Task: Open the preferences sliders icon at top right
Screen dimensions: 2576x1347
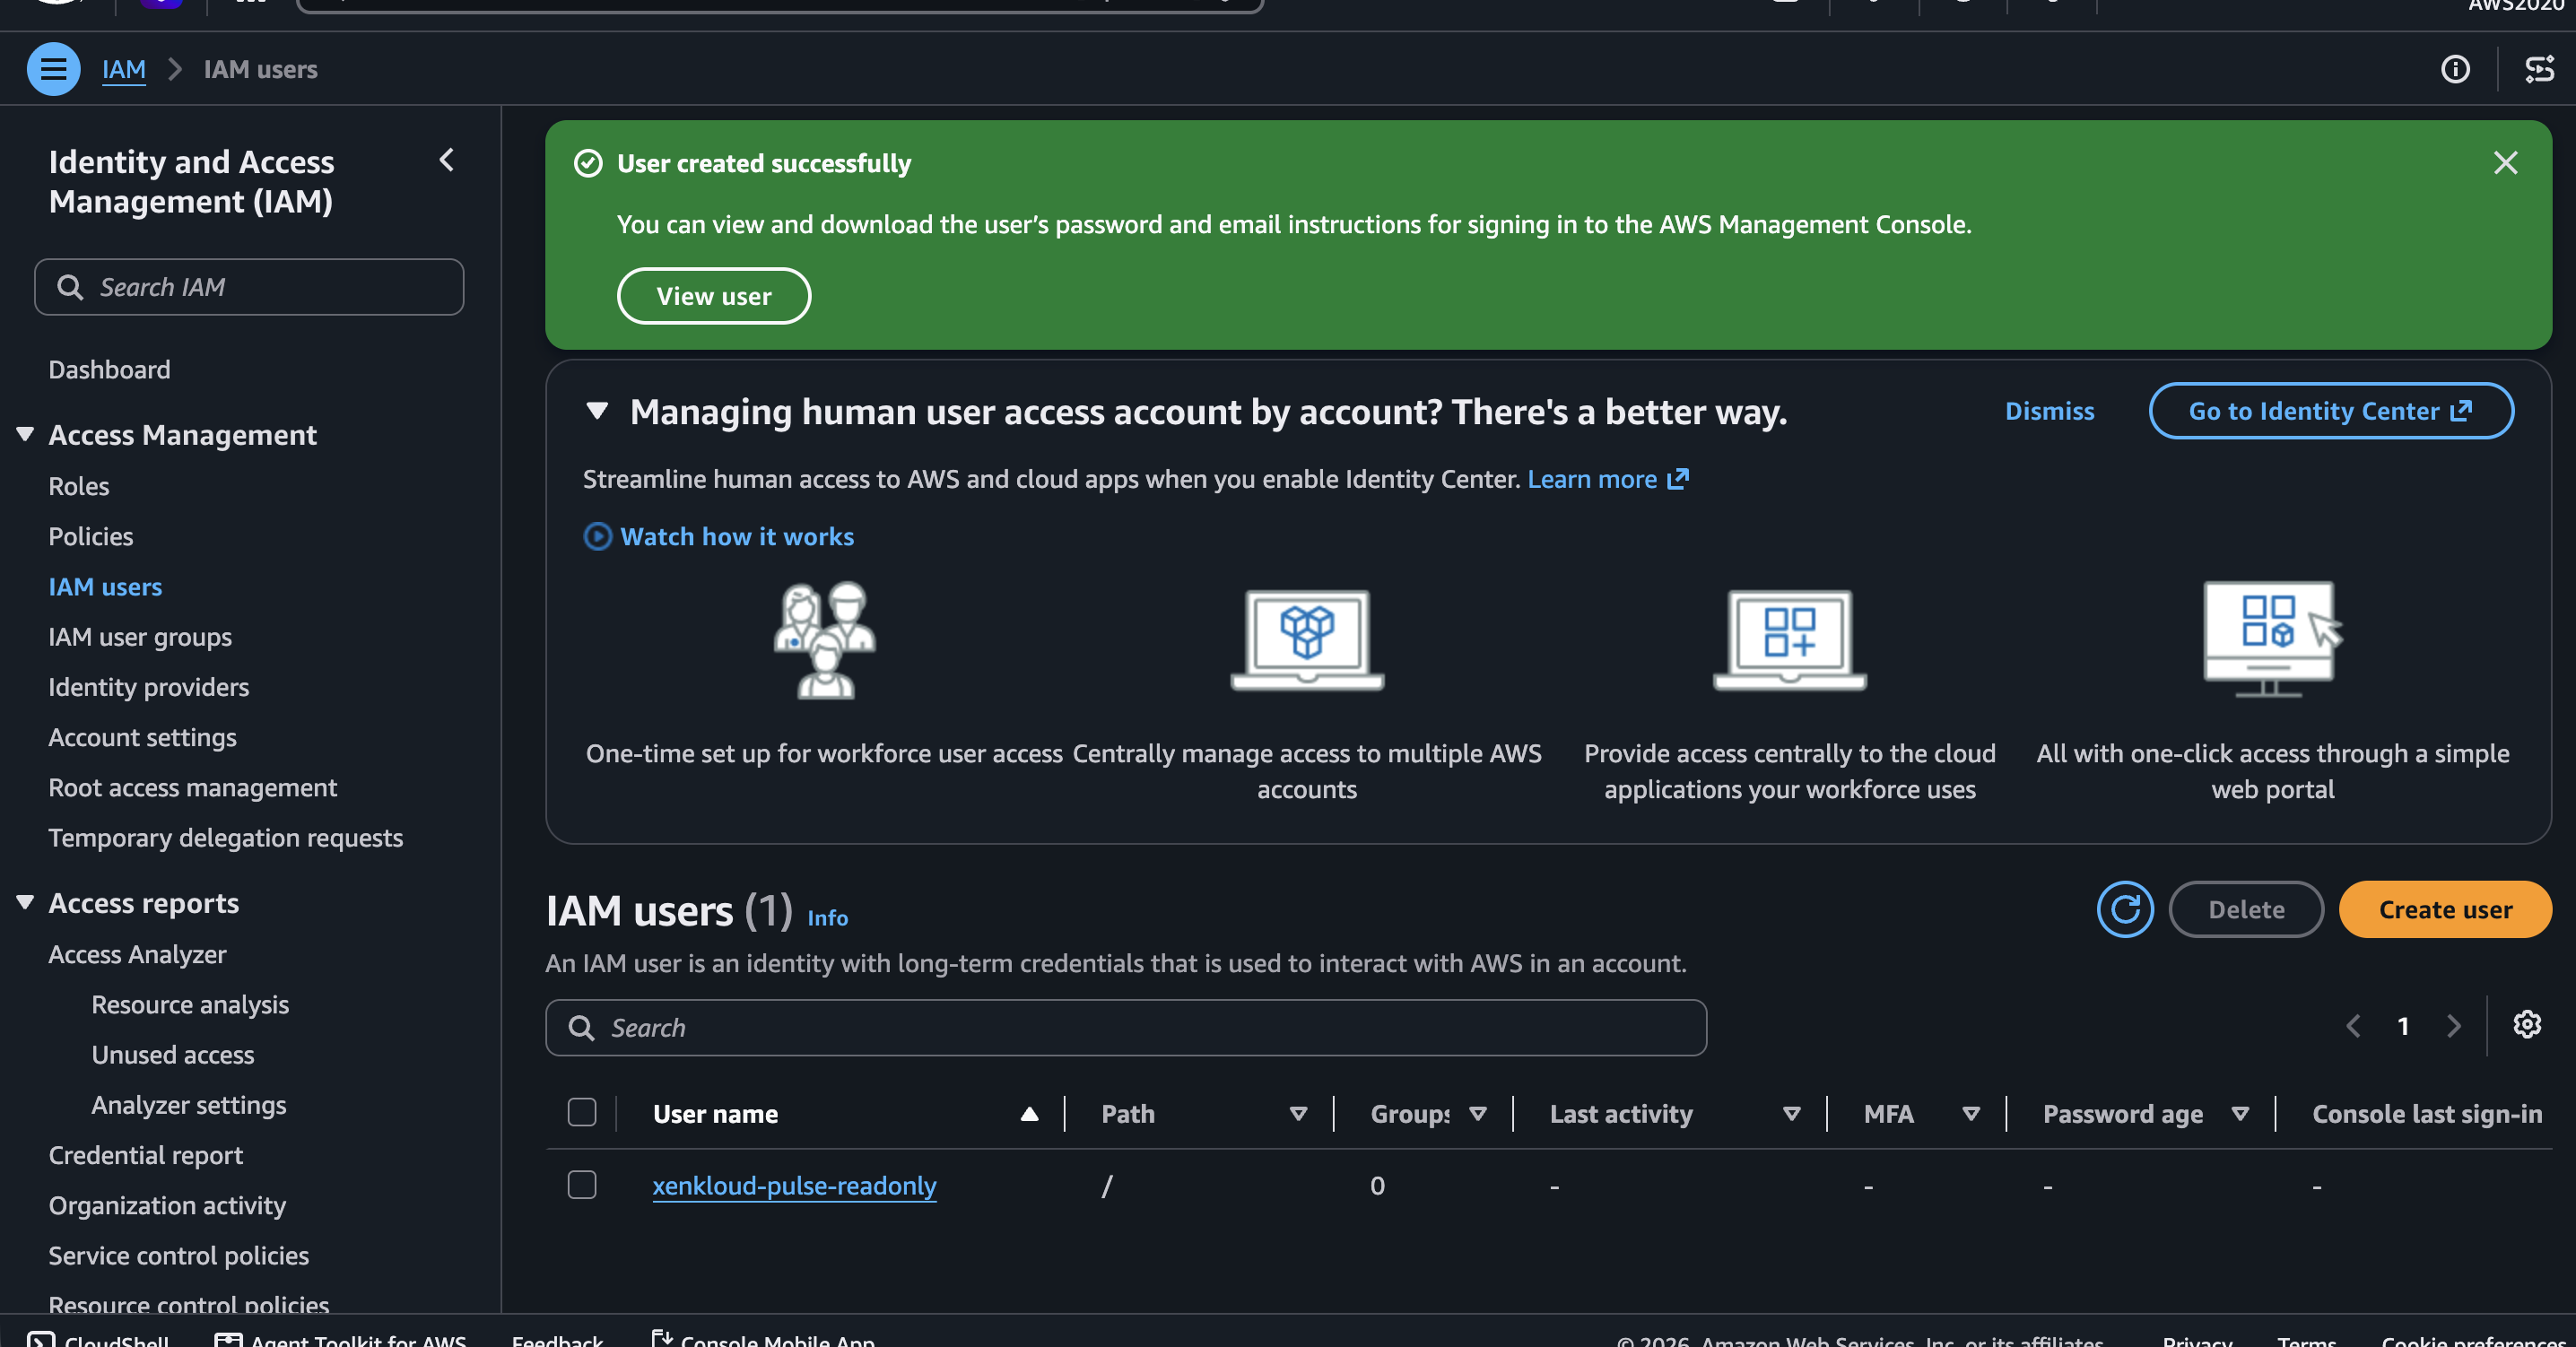Action: [2539, 69]
